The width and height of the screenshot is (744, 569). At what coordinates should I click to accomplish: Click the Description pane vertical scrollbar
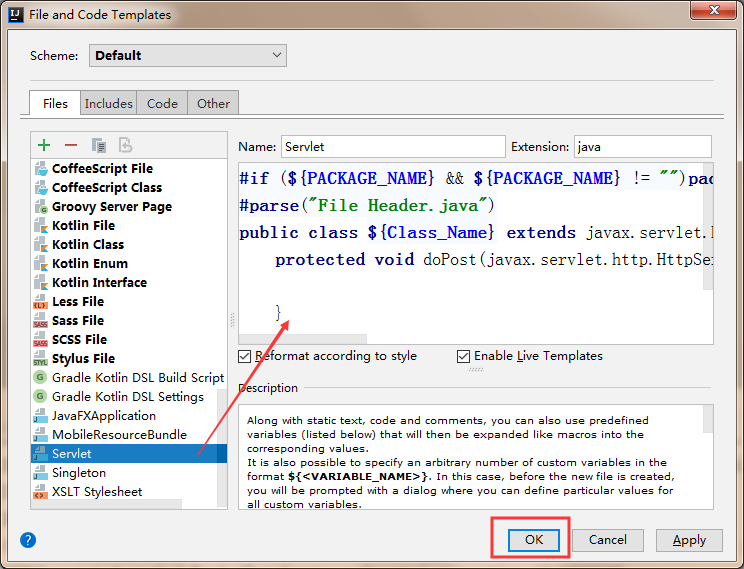[707, 420]
